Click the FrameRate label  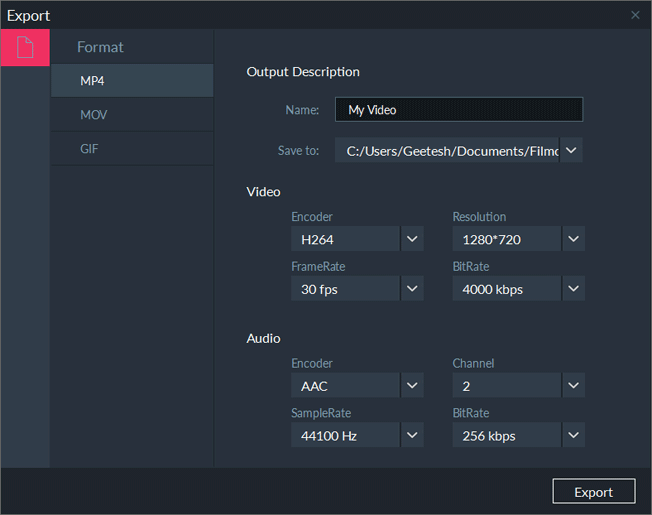tap(318, 266)
